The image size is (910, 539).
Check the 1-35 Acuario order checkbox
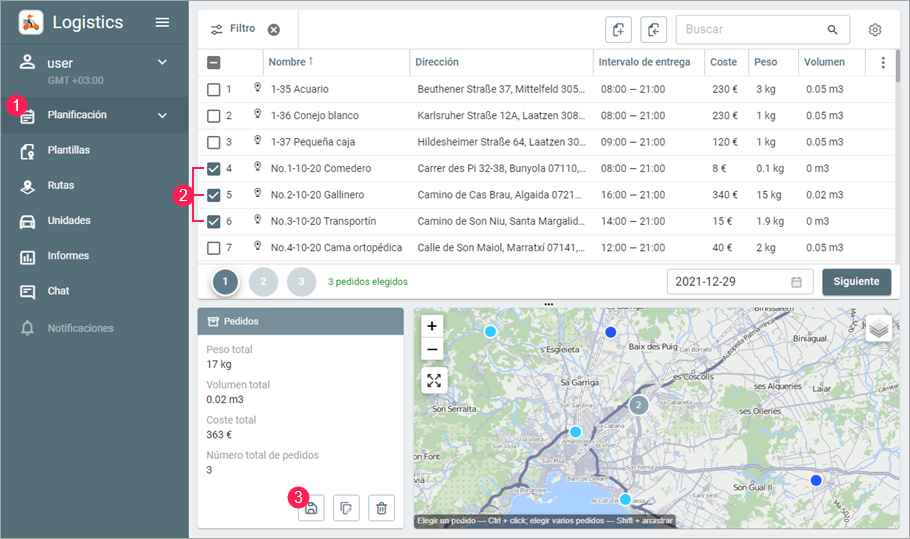[x=214, y=90]
